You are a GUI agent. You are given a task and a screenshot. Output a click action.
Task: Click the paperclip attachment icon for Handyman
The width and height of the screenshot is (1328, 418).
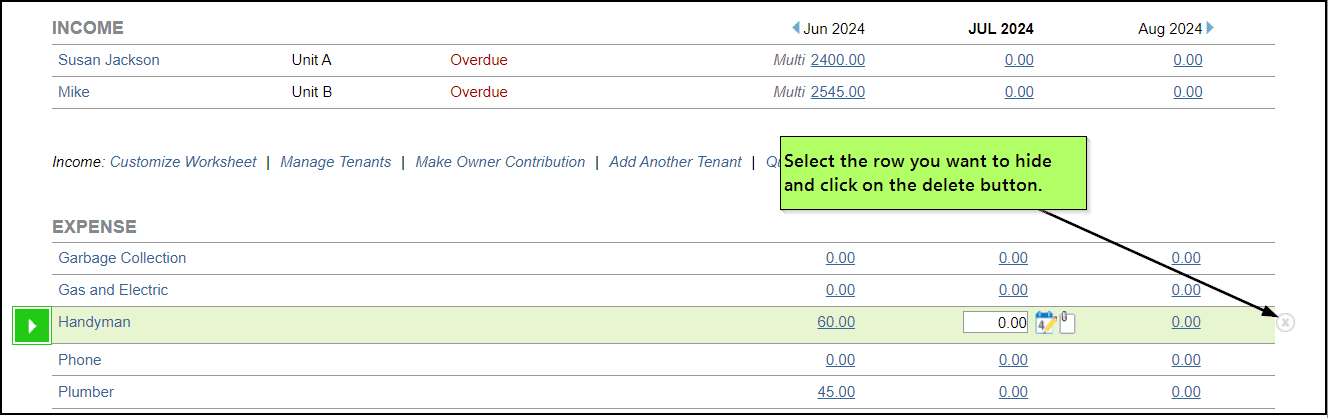(x=1067, y=322)
